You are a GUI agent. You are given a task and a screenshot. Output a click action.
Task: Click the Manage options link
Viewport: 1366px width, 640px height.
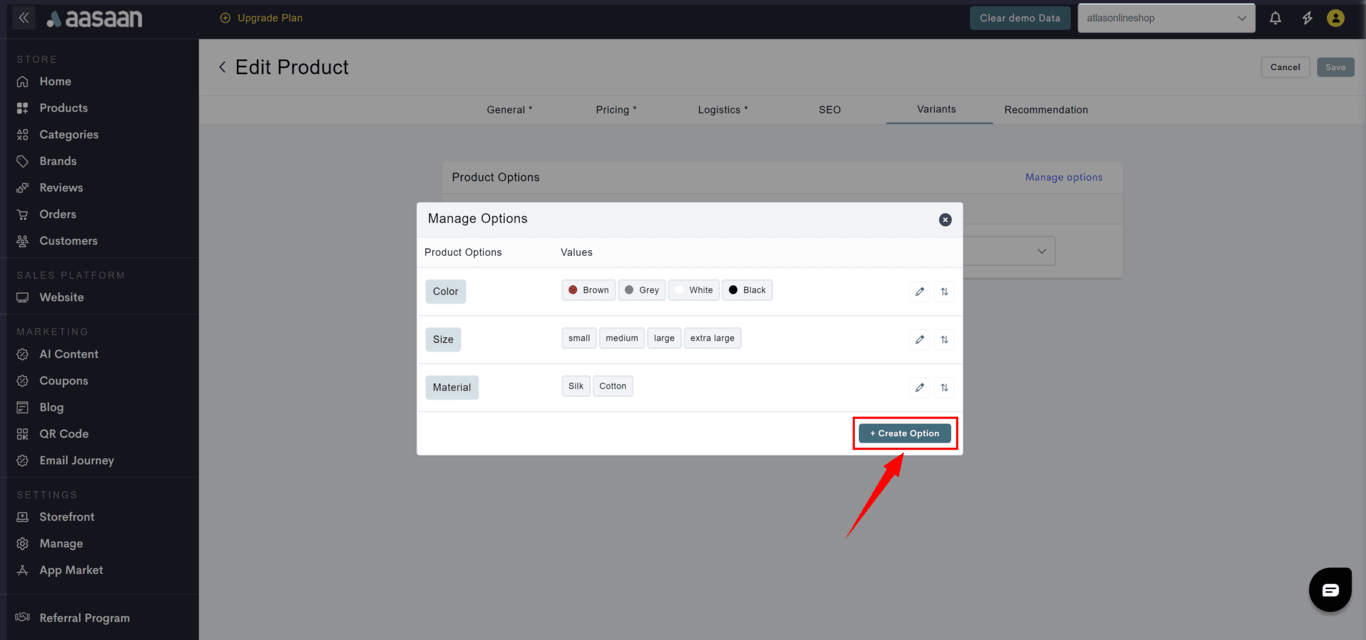1063,177
